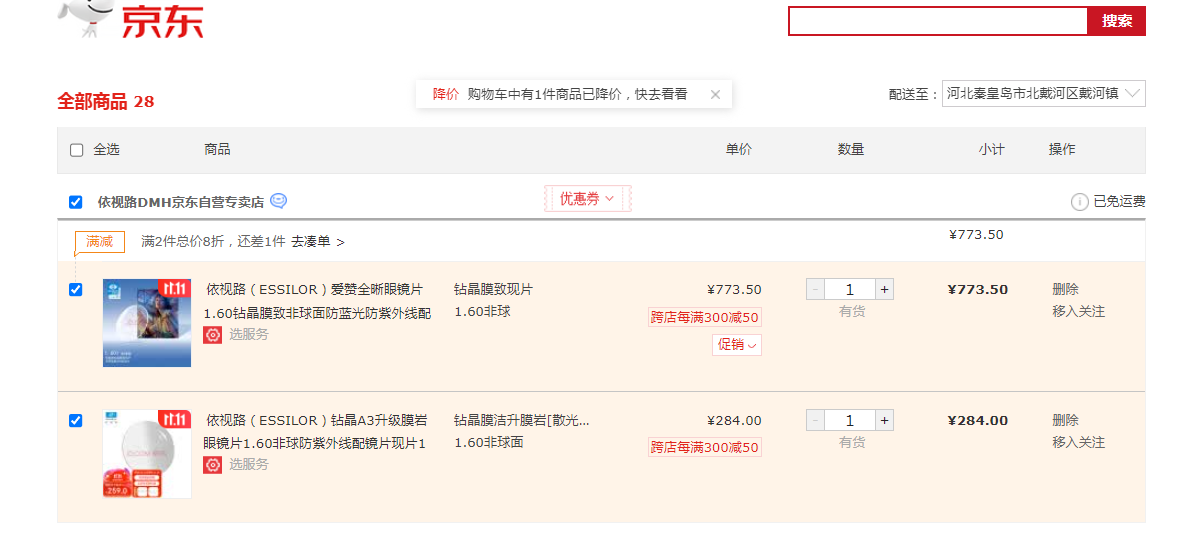
Task: Click 选服务 gear icon for 钻晶A3 lens
Action: click(x=213, y=465)
